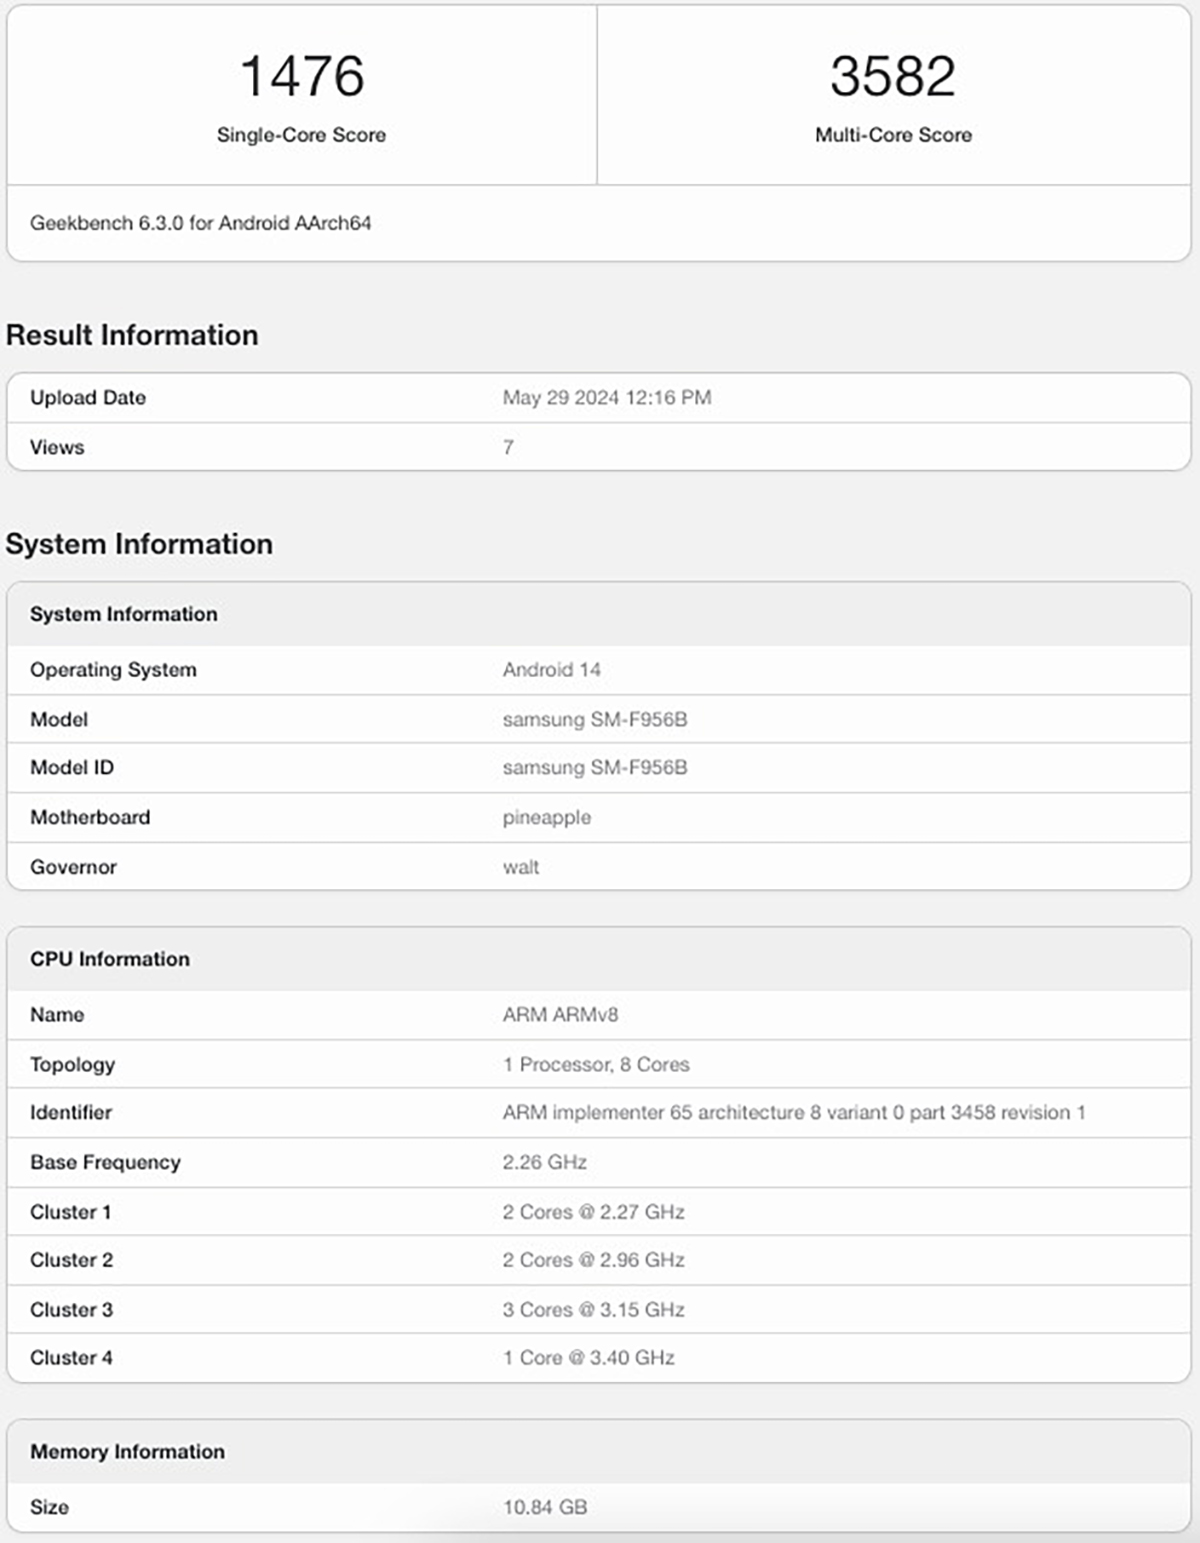Screen dimensions: 1200x1543
Task: Click the Views label
Action: pyautogui.click(x=57, y=448)
